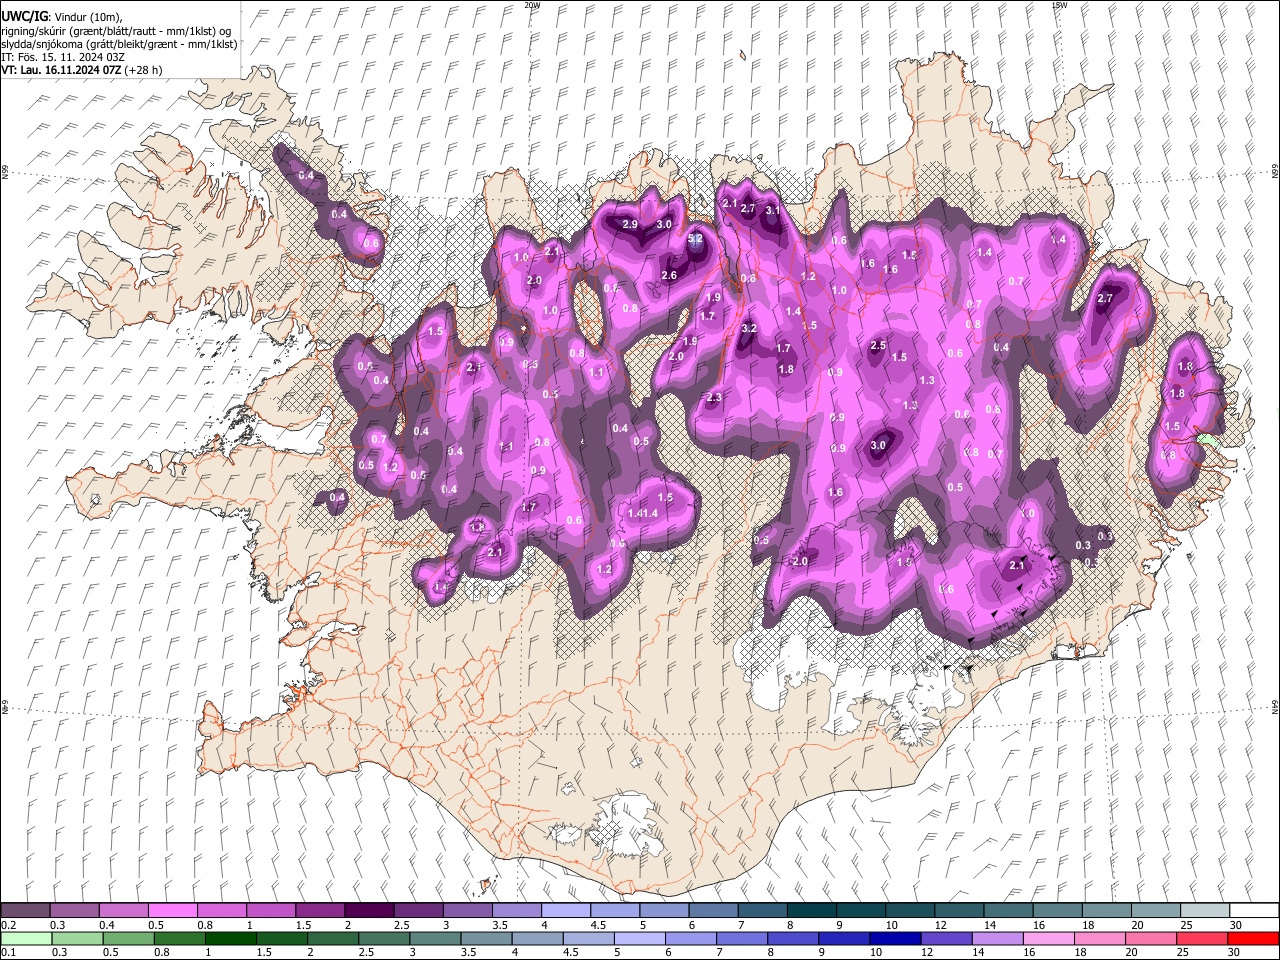Screen dimensions: 1280x960
Task: Click the '0.1' label under lower legend row
Action: (9, 953)
